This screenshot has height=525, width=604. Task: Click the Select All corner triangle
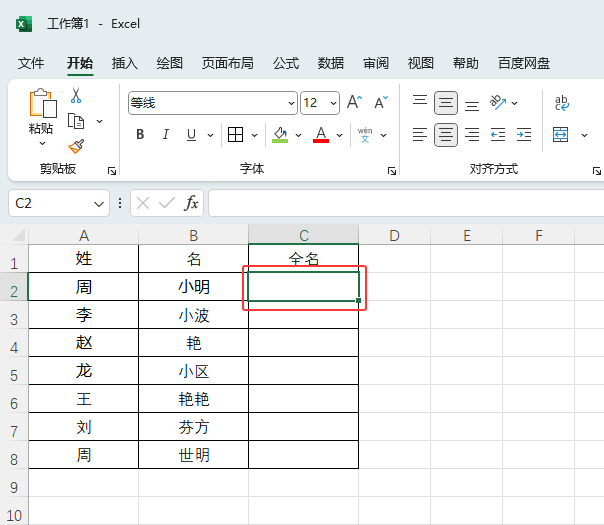pos(19,235)
